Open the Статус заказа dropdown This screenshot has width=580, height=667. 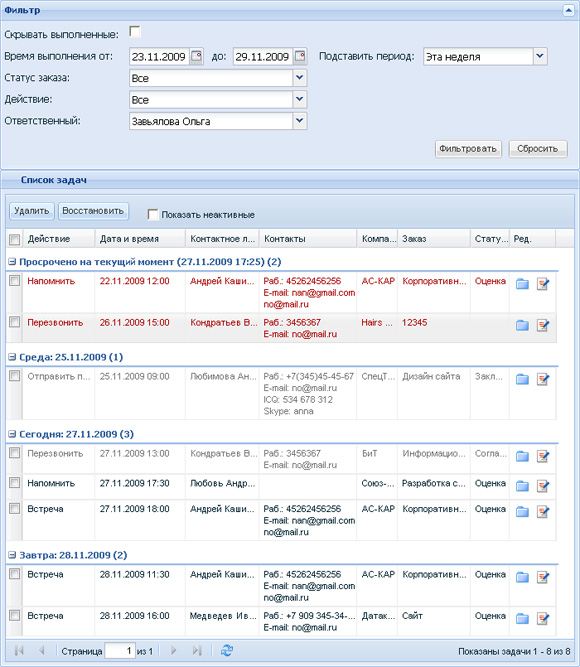pyautogui.click(x=300, y=78)
